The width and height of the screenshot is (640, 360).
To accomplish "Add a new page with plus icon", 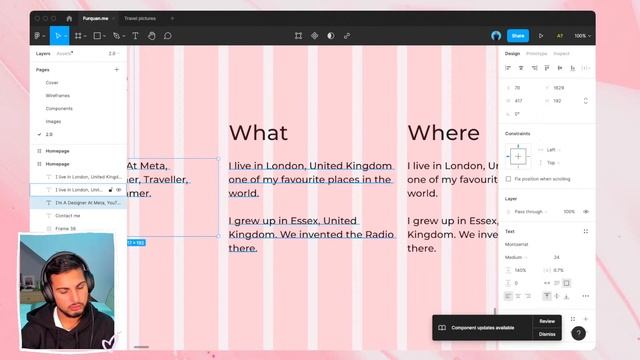I will pyautogui.click(x=116, y=70).
